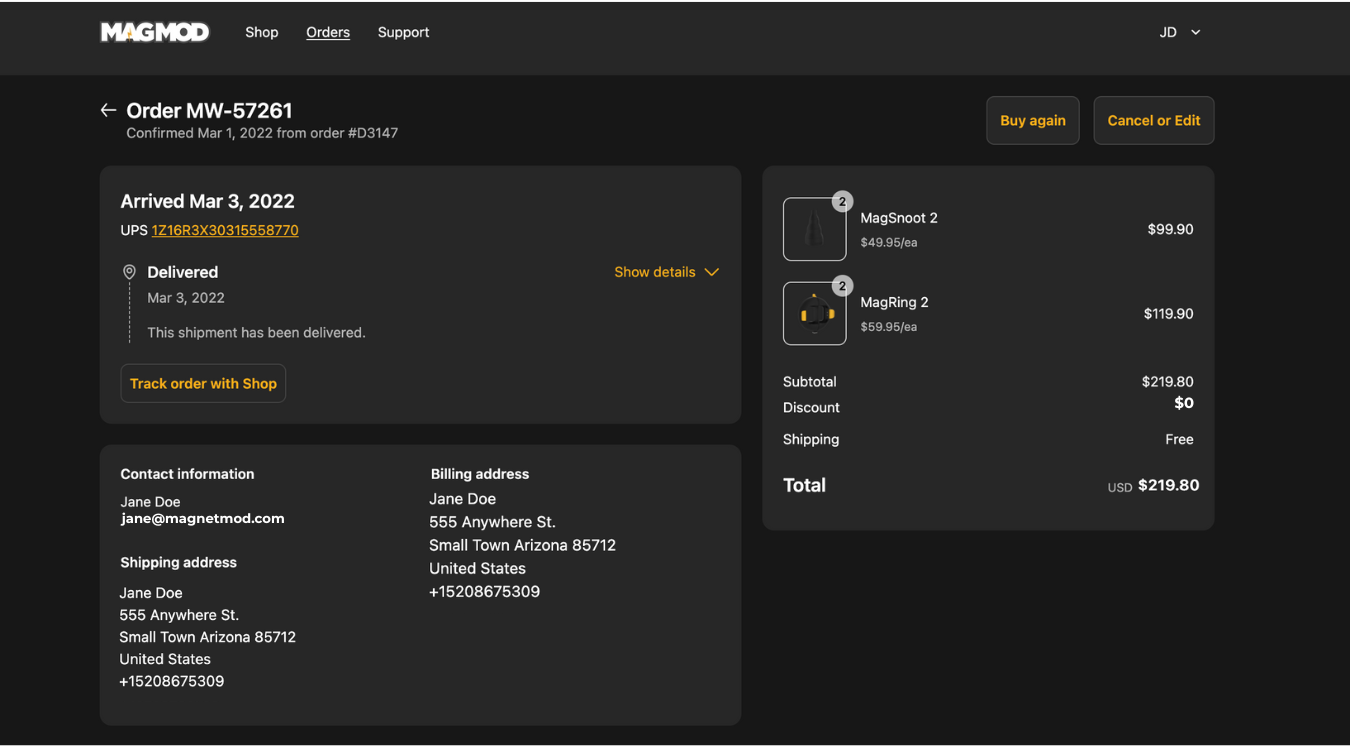Open the Shop menu item
Image resolution: width=1350 pixels, height=750 pixels.
262,32
